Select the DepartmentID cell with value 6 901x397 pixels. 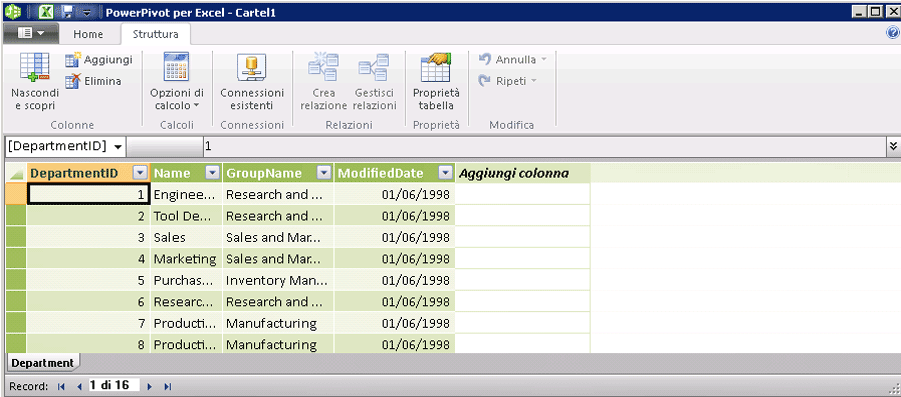89,302
